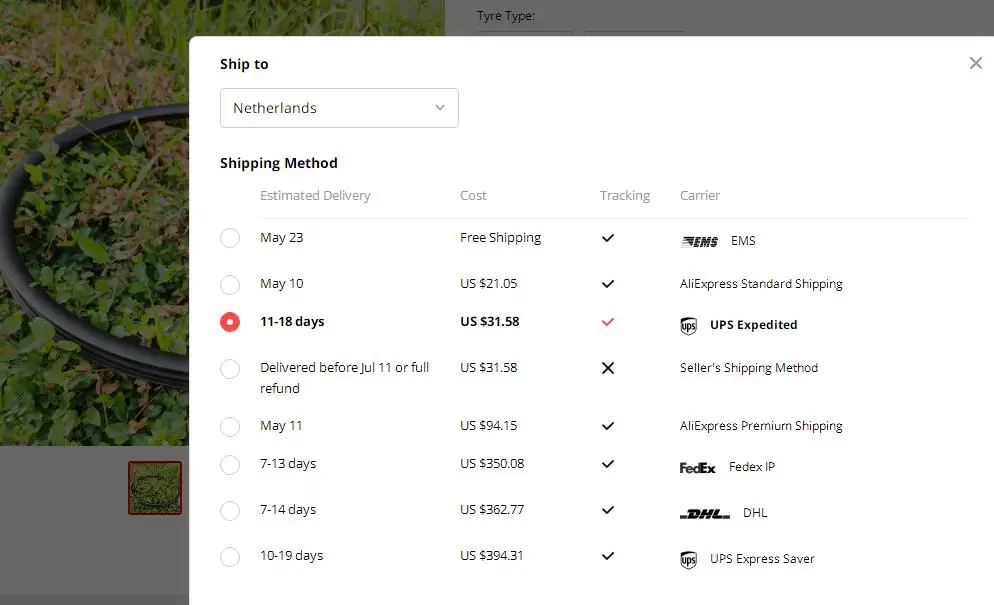Click the DHL carrier logo
The image size is (994, 605).
click(x=705, y=513)
